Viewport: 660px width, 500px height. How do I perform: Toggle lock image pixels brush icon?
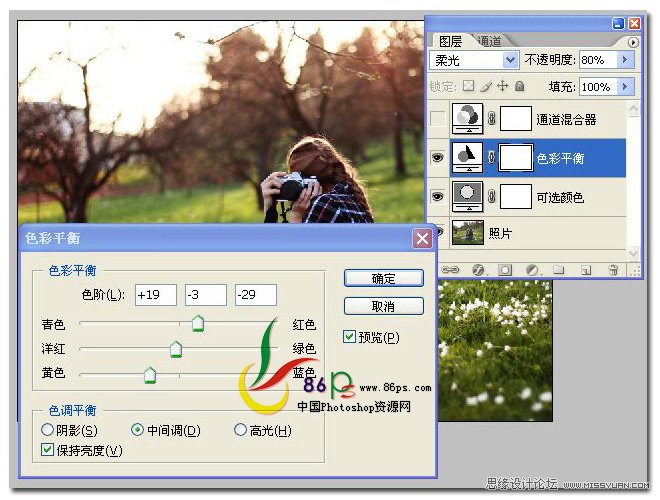pyautogui.click(x=486, y=86)
